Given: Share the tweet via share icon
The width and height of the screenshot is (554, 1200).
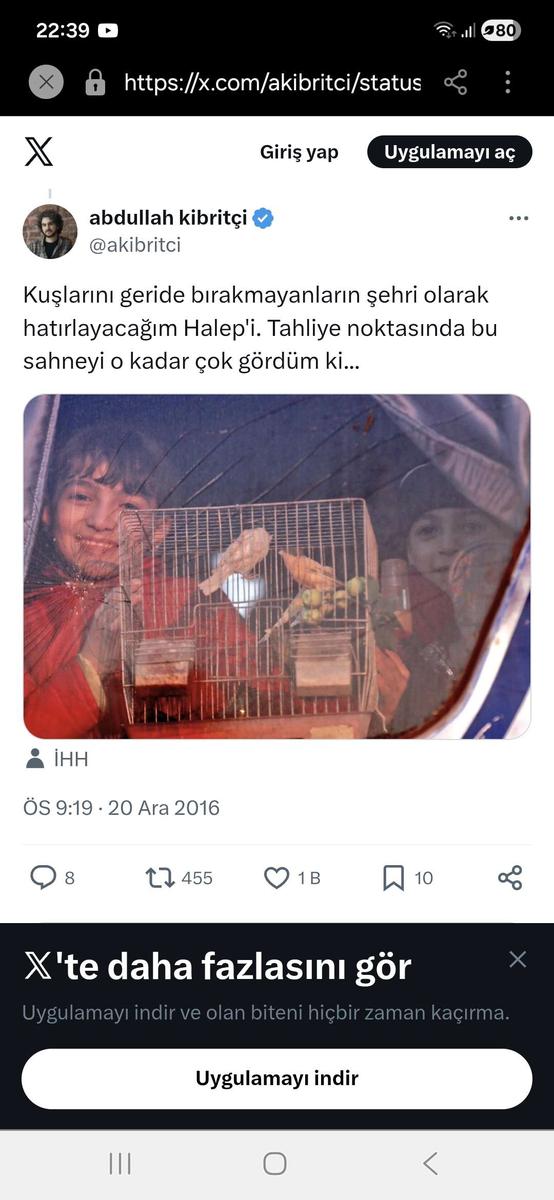Looking at the screenshot, I should point(510,878).
